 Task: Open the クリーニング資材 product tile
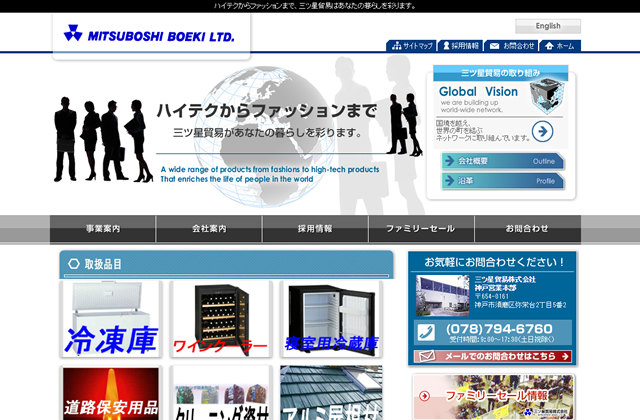click(221, 393)
